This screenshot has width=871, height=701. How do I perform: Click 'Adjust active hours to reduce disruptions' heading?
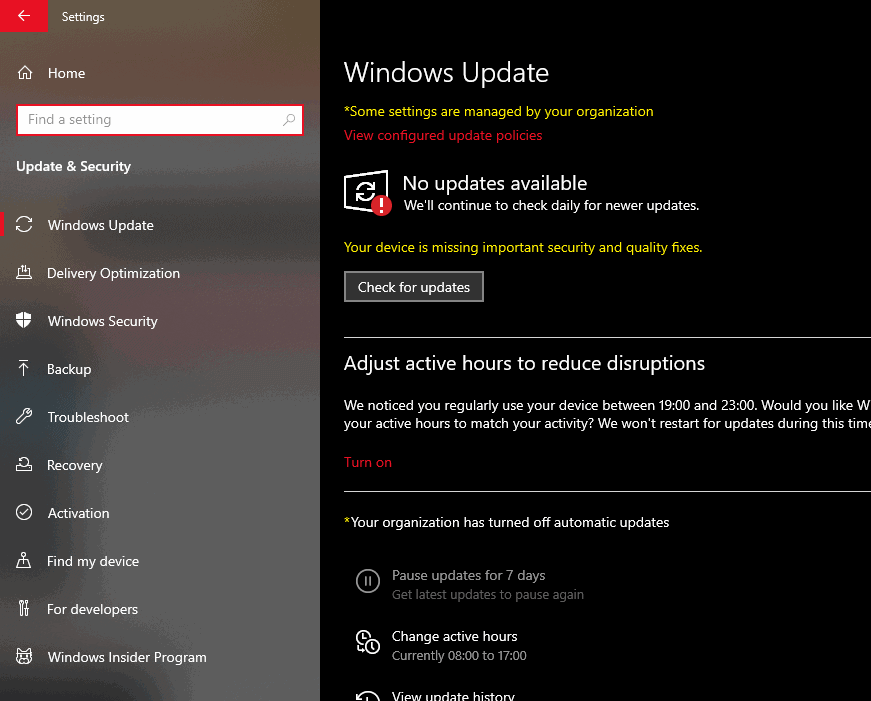524,363
